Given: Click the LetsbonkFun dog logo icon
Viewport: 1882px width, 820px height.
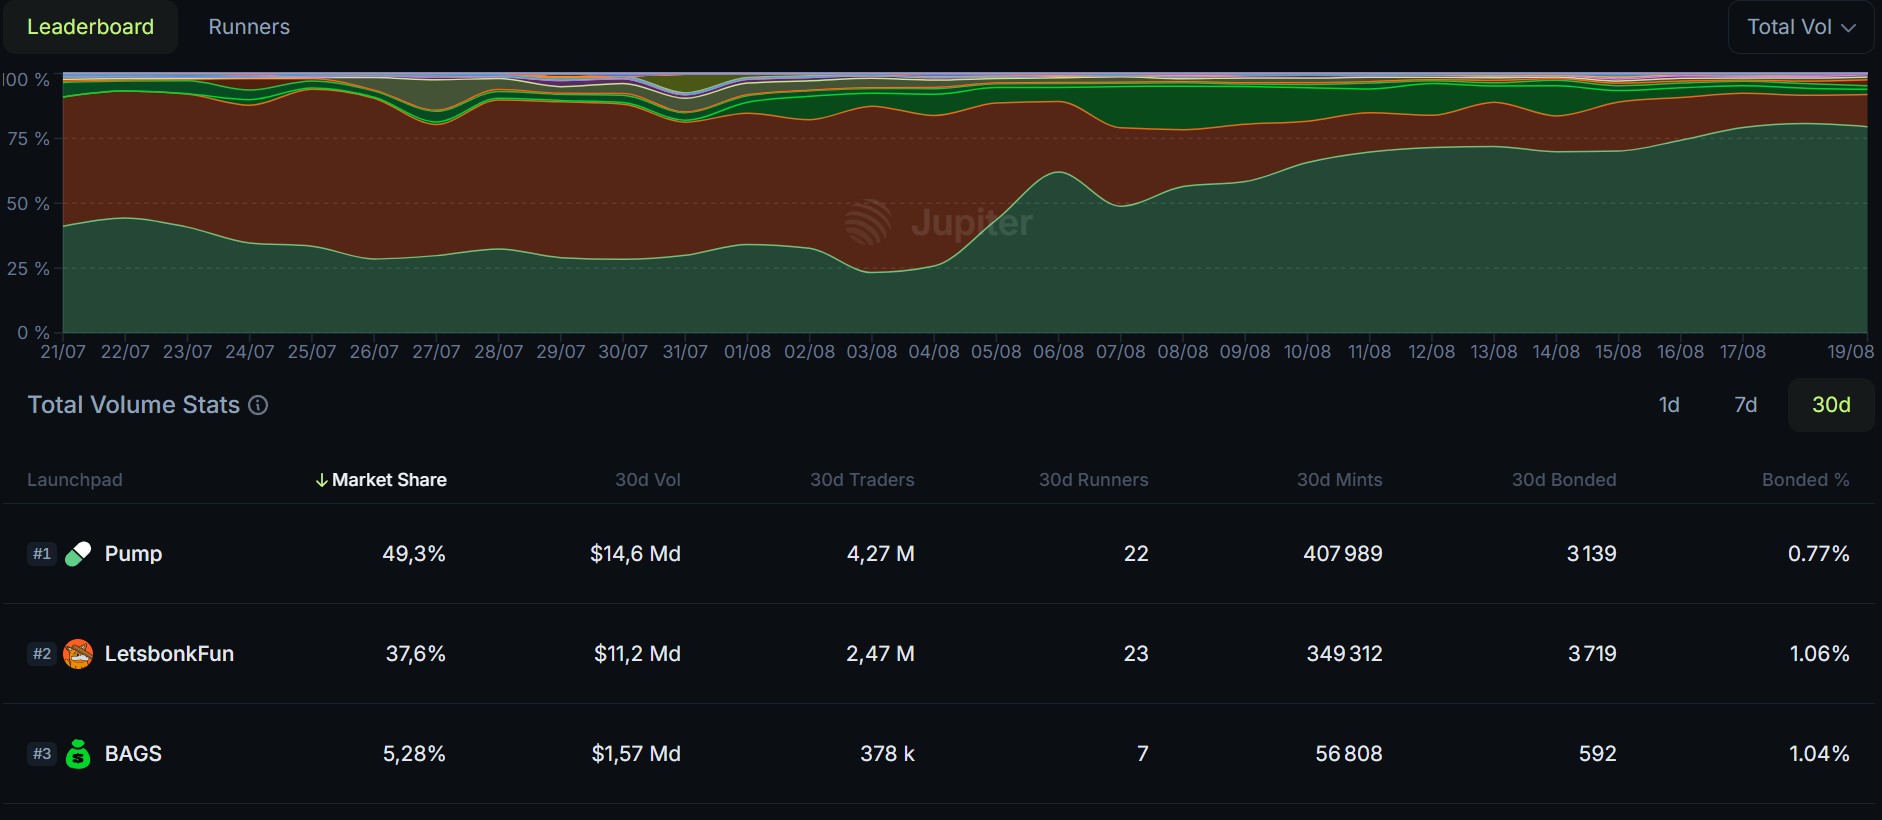Looking at the screenshot, I should [x=78, y=654].
